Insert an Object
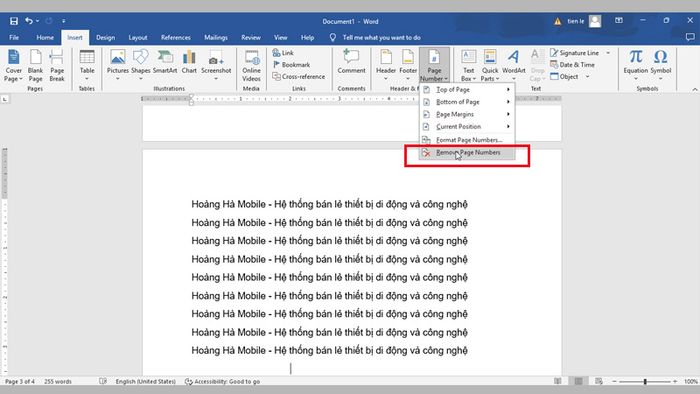Screen dimensions: 700x394 [564, 77]
